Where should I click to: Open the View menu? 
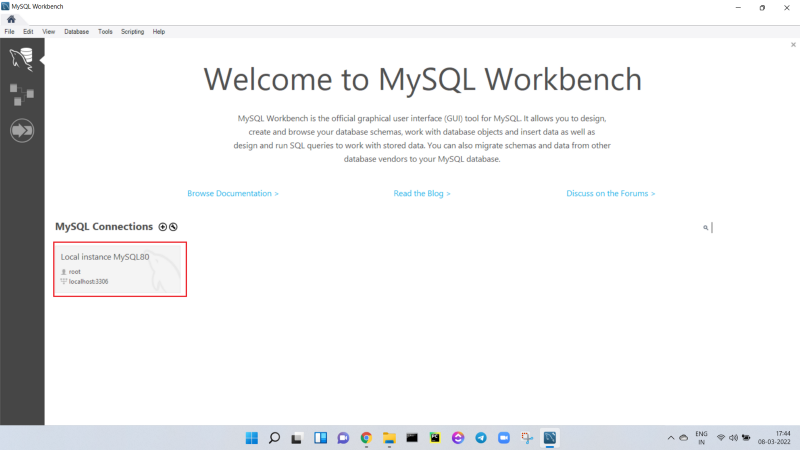[x=48, y=32]
